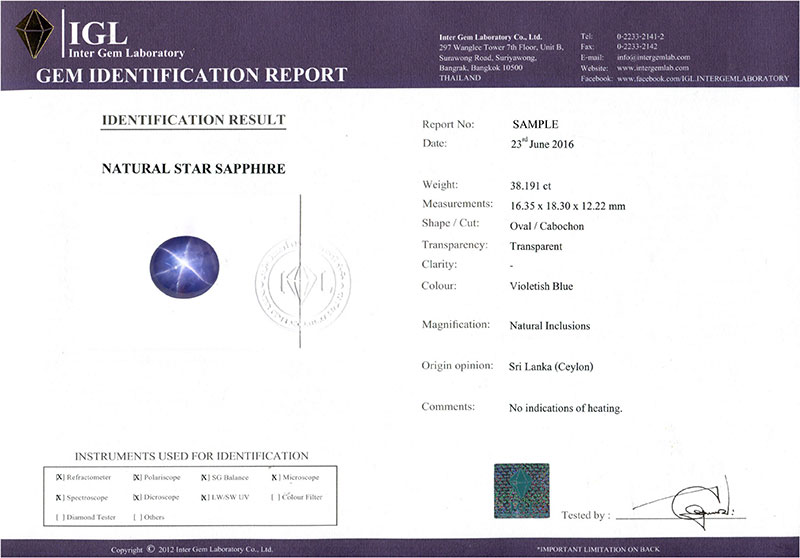
Task: Click the INSTRUMENTS USED FOR IDENTIFICATION heading
Action: (192, 456)
